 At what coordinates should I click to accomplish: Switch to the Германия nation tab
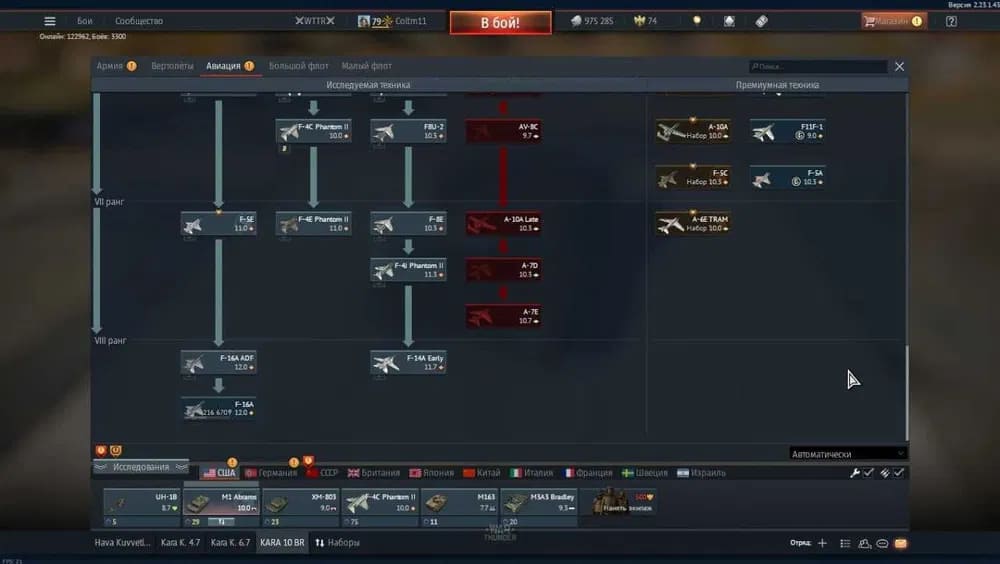(x=271, y=473)
